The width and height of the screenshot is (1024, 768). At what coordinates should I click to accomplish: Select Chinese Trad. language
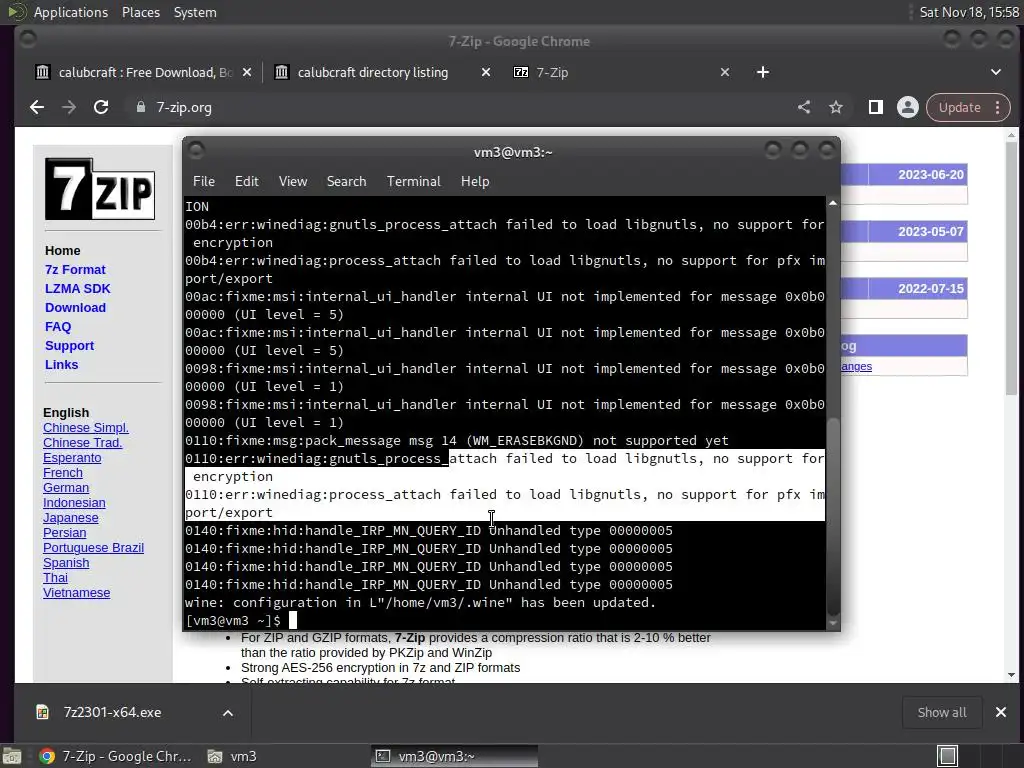(82, 442)
